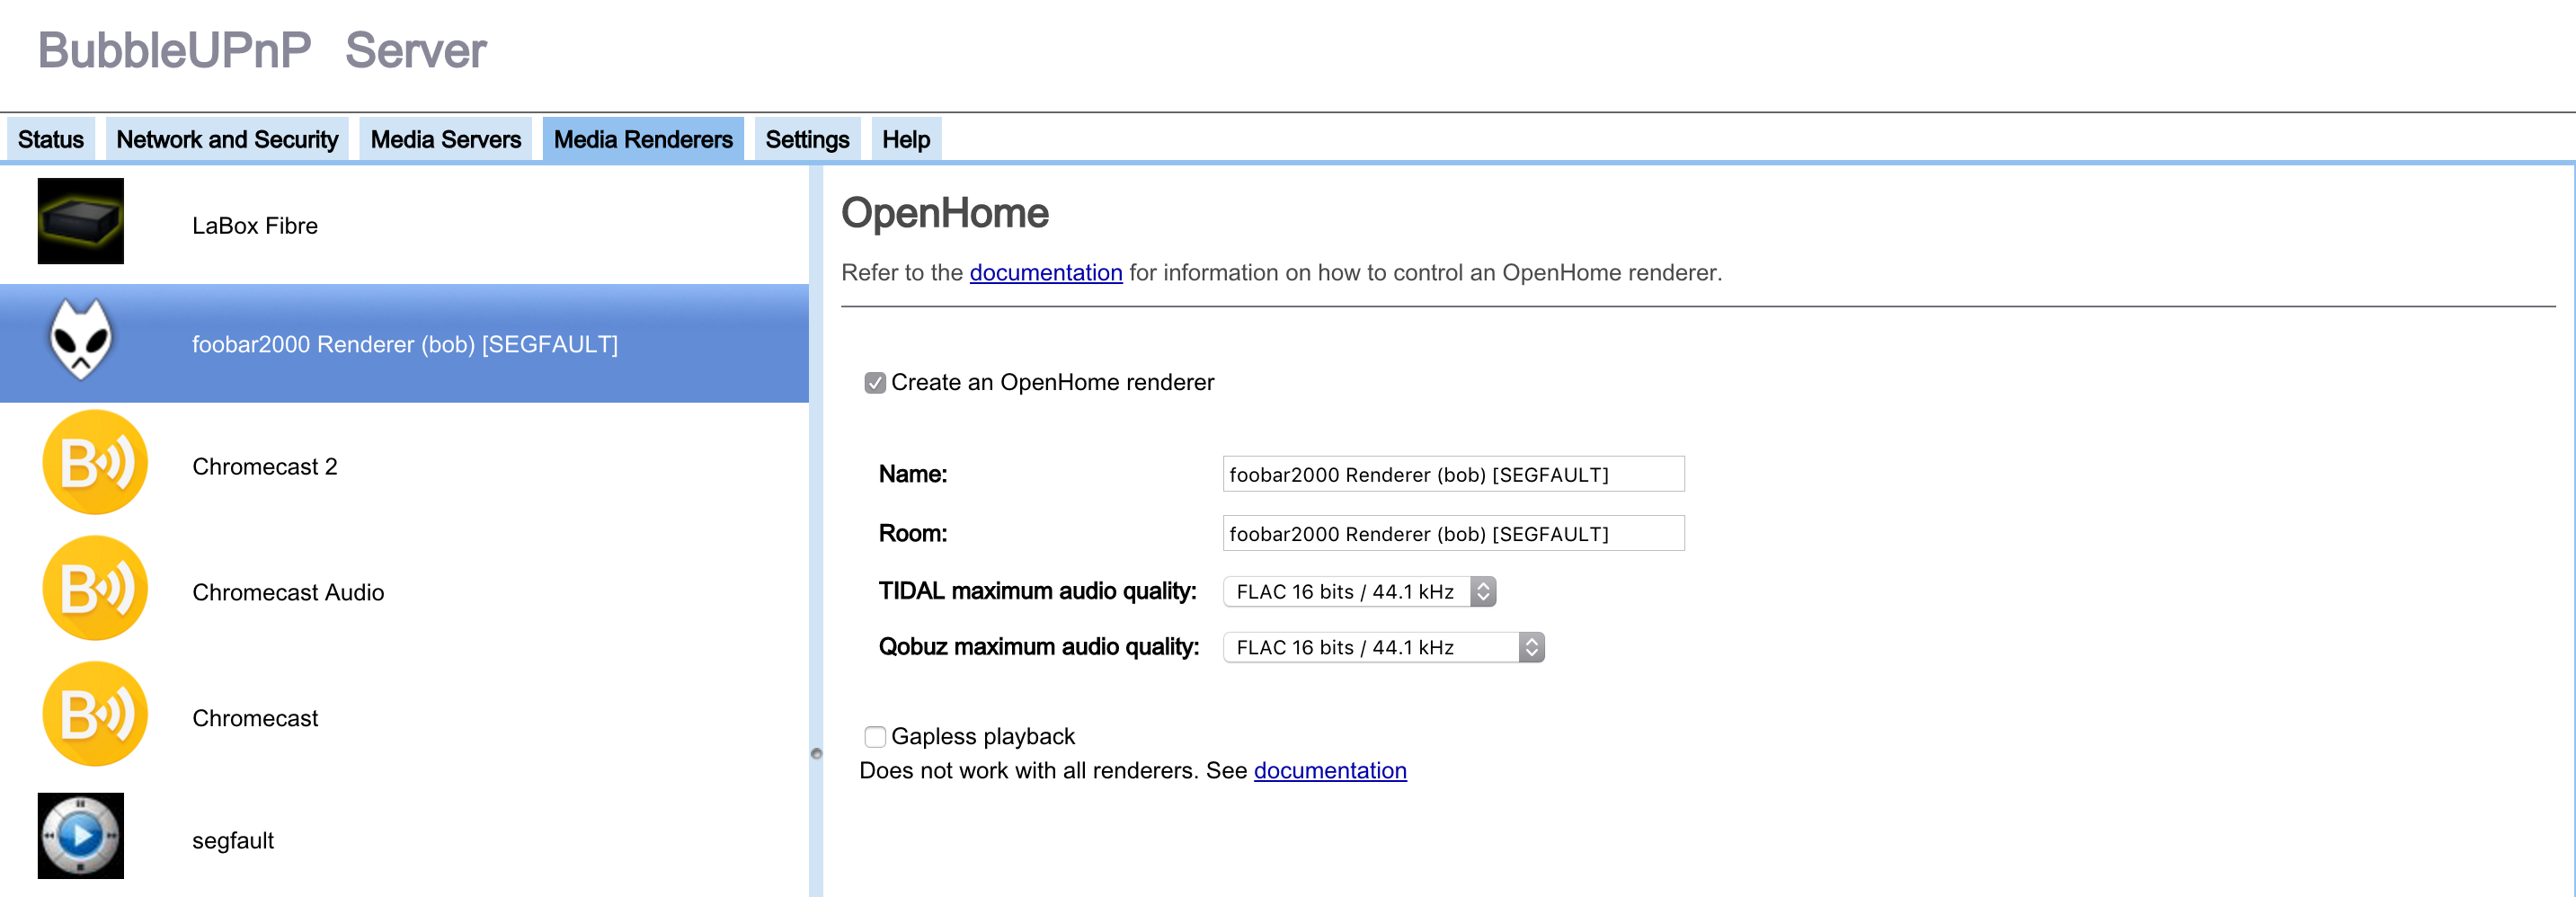
Task: Open the OpenHome documentation link
Action: point(1046,273)
